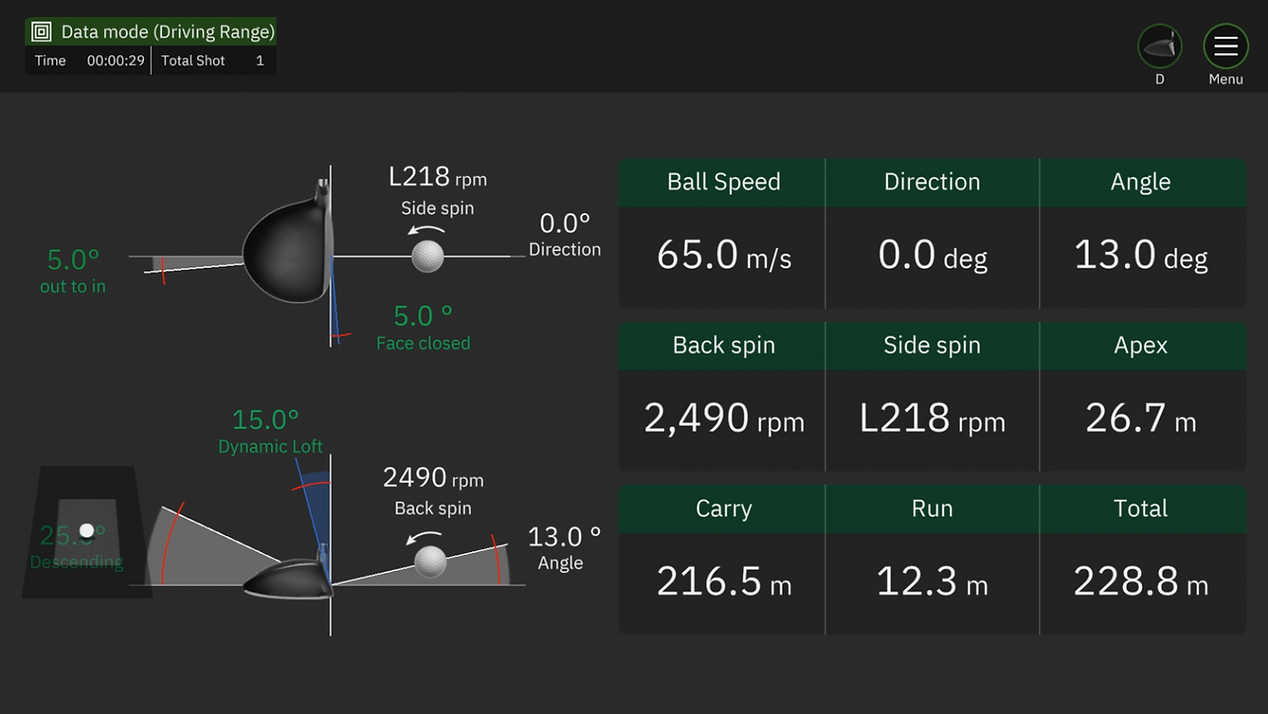This screenshot has height=714, width=1268.
Task: Select the Side spin data tile
Action: pos(932,397)
